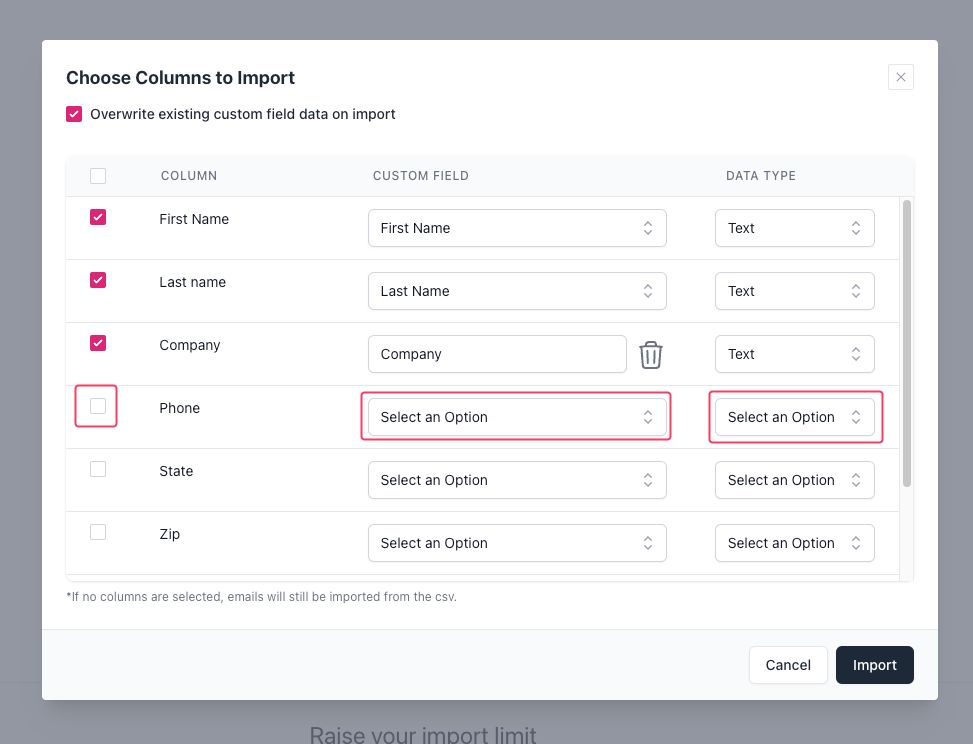
Task: Open data type dropdown for Zip row
Action: pyautogui.click(x=794, y=543)
